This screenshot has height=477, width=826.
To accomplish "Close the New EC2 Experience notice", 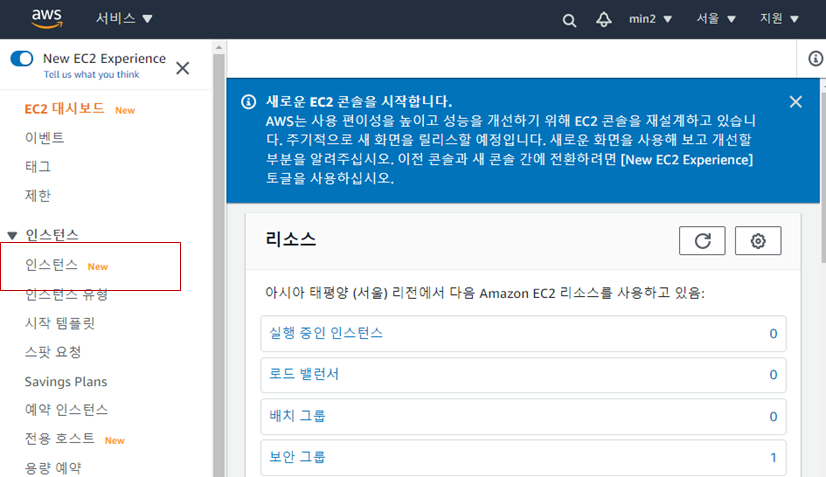I will point(182,68).
